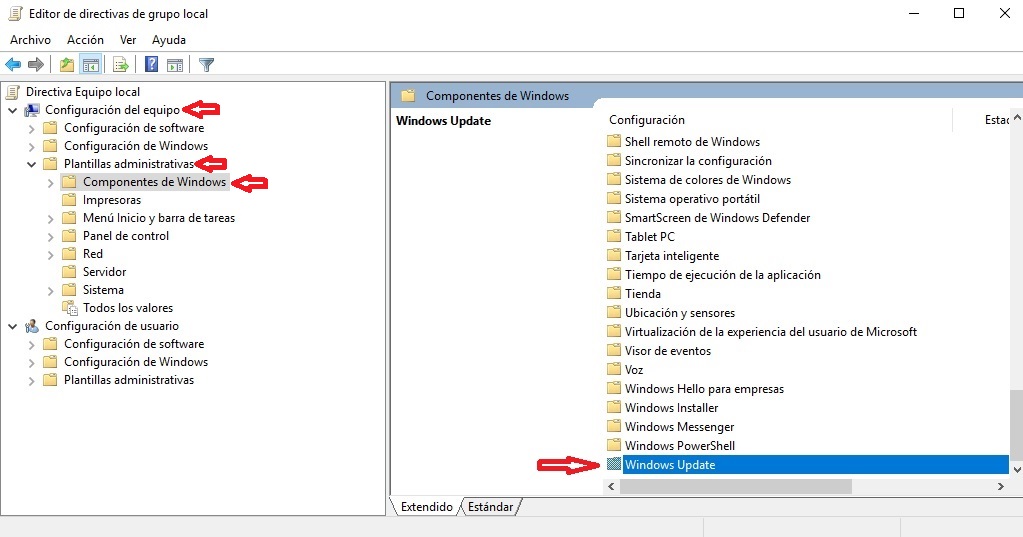1023x537 pixels.
Task: Select Sincronizar la configuración folder
Action: point(698,161)
